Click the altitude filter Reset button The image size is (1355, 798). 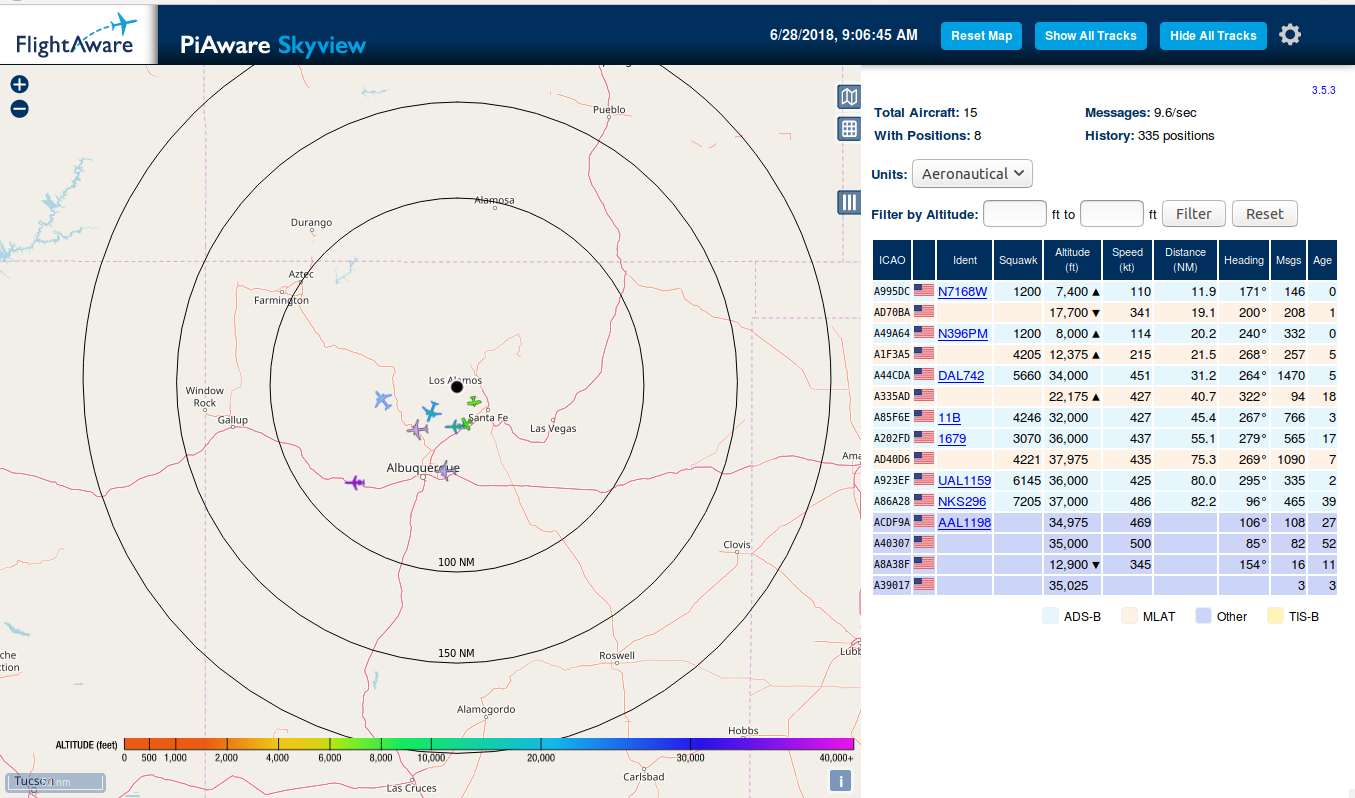[1264, 214]
